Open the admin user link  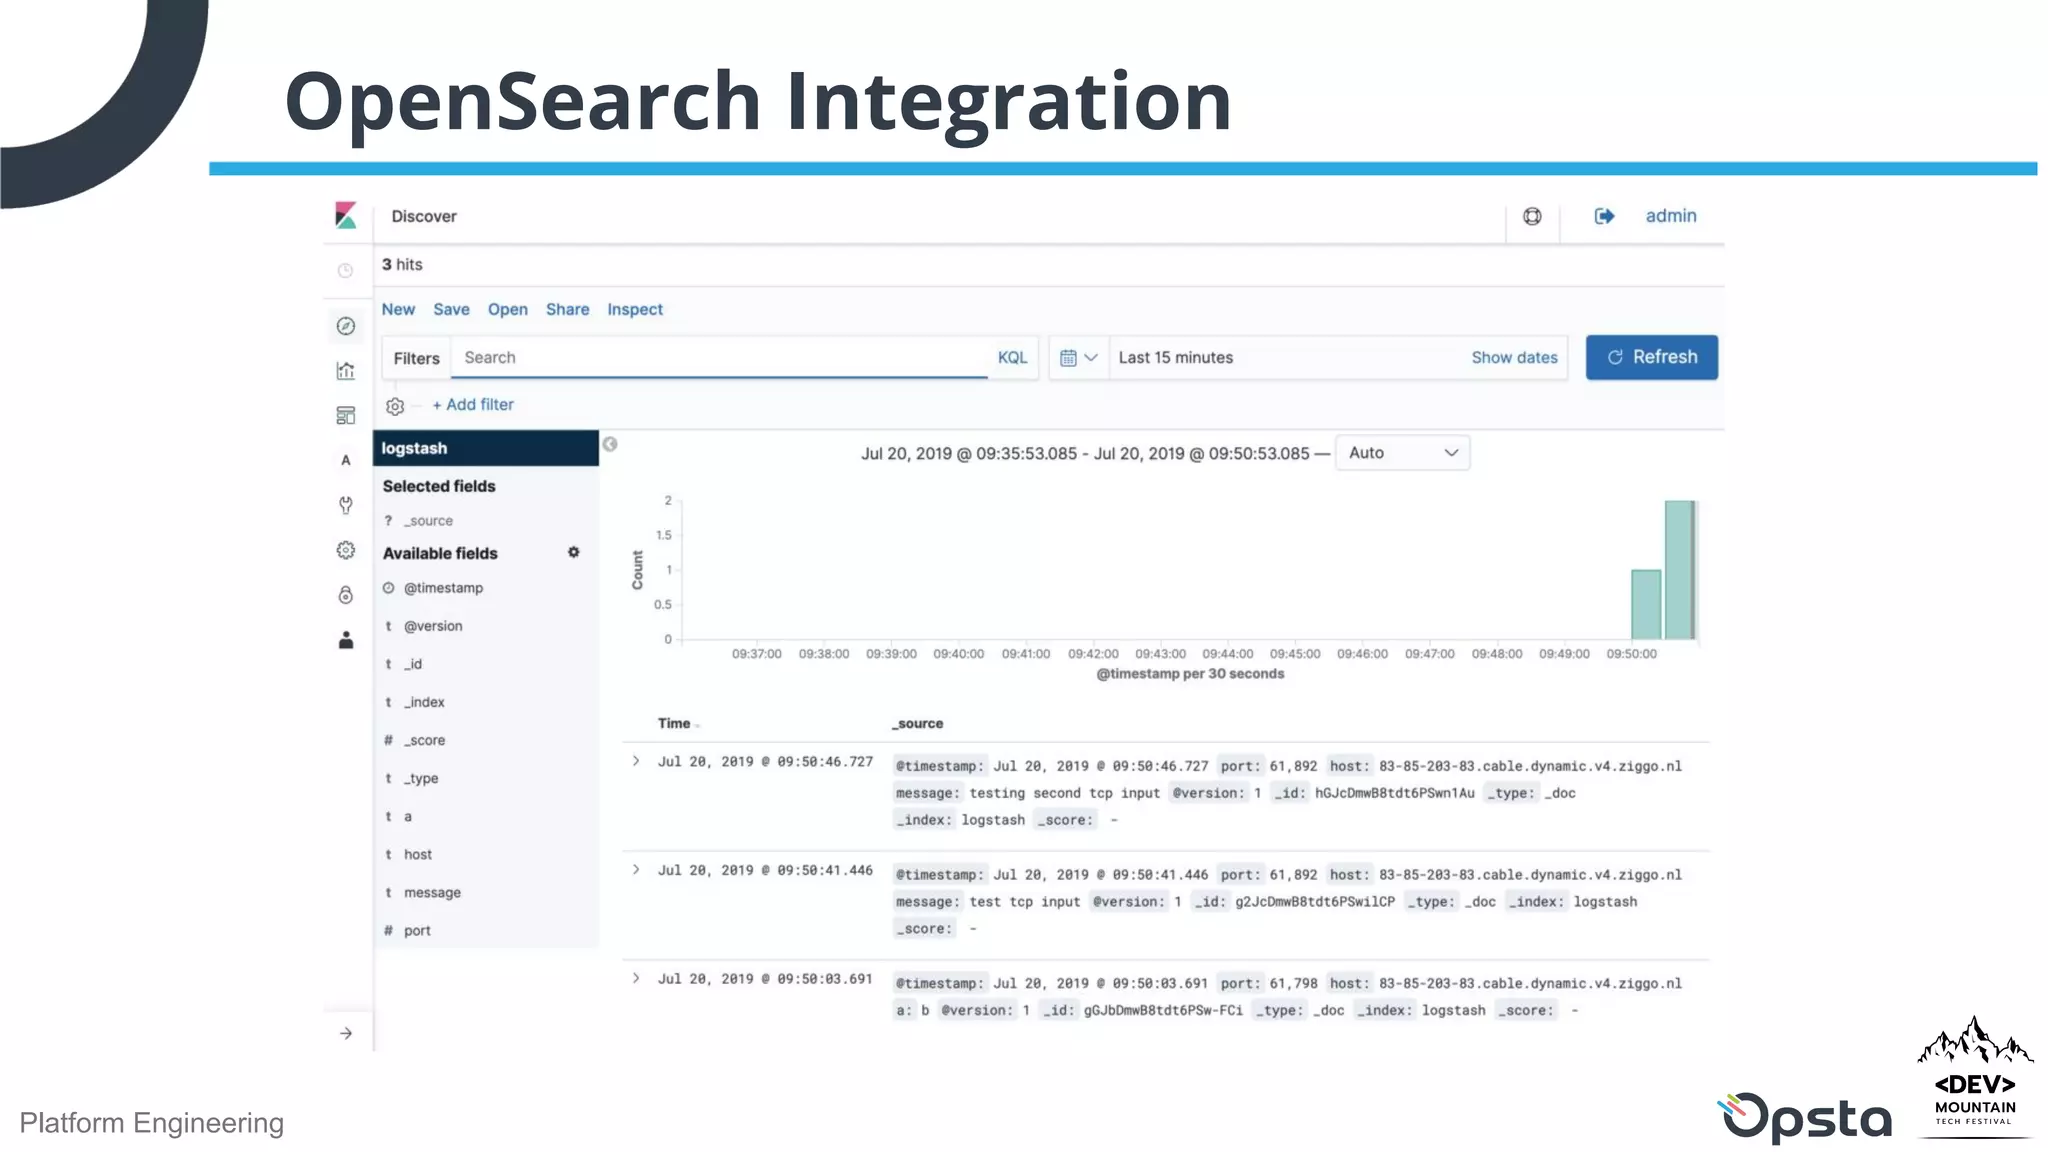pos(1671,216)
